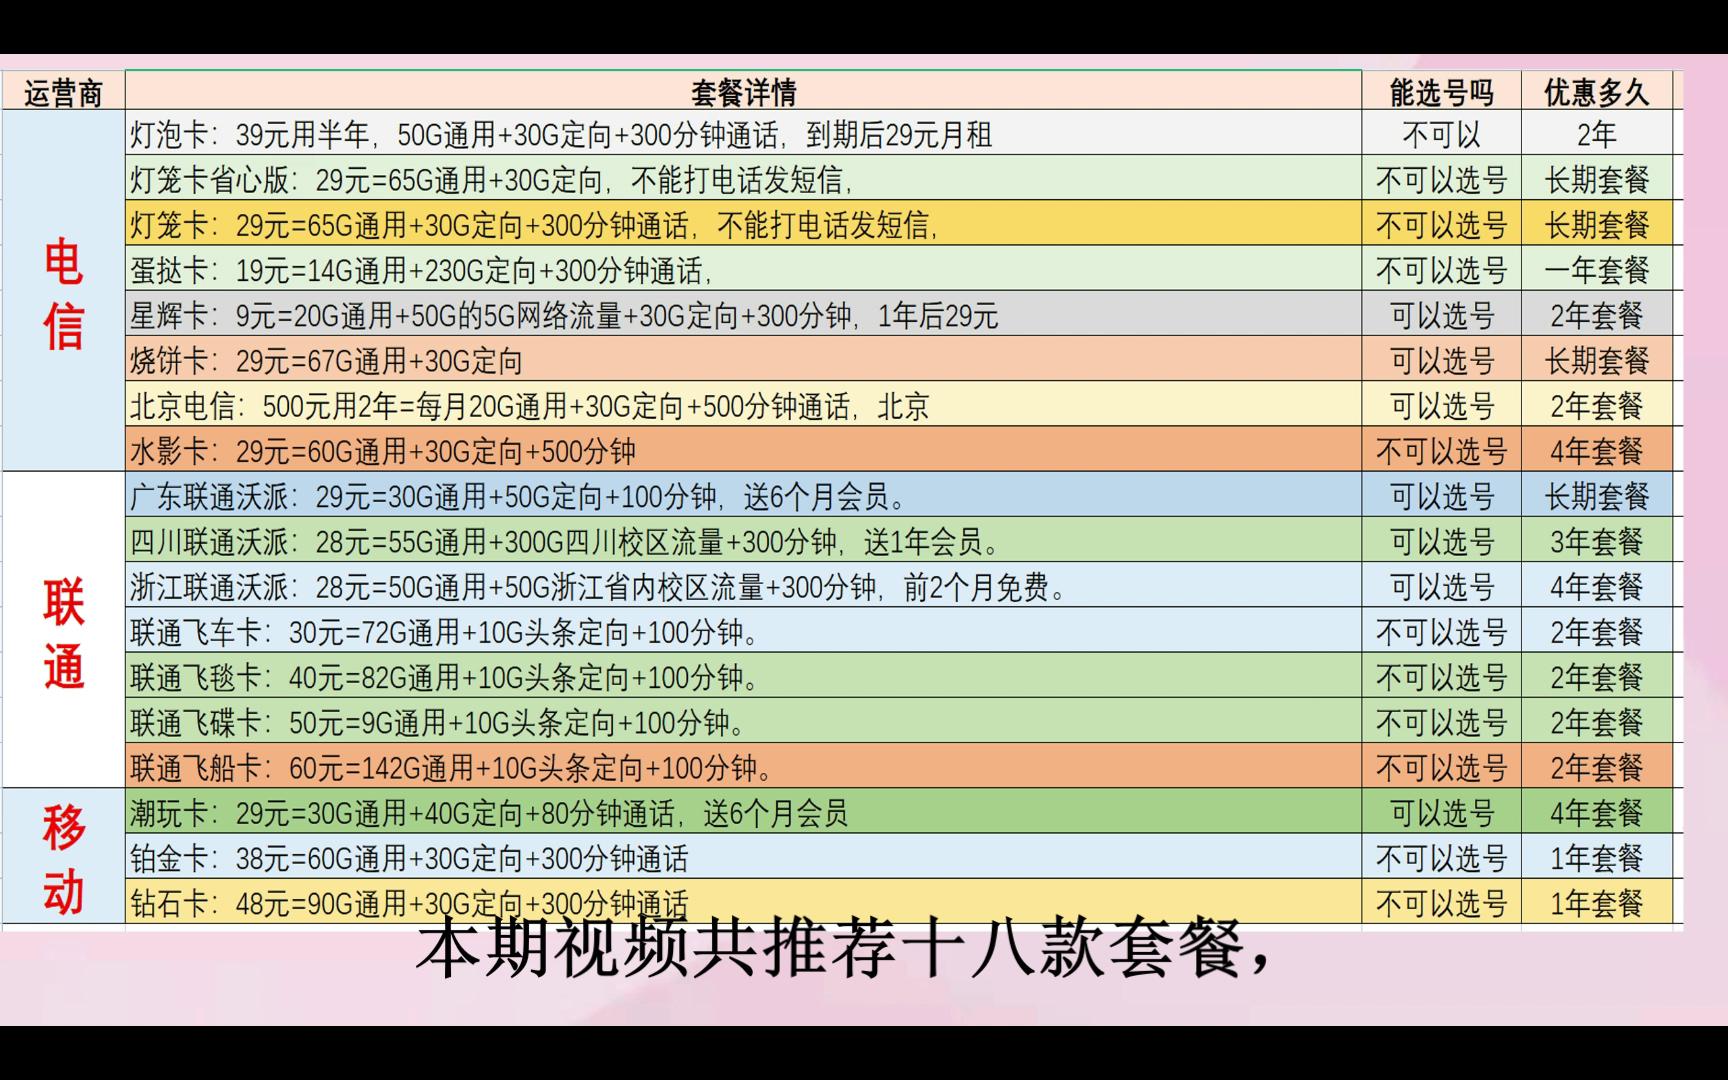Click 2年套餐 in 联通飞碟卡 row
This screenshot has width=1728, height=1080.
tap(1596, 722)
